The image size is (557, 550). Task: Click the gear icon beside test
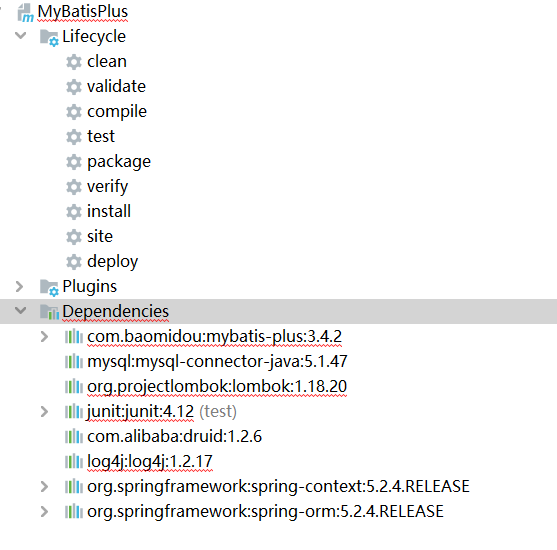tap(74, 137)
